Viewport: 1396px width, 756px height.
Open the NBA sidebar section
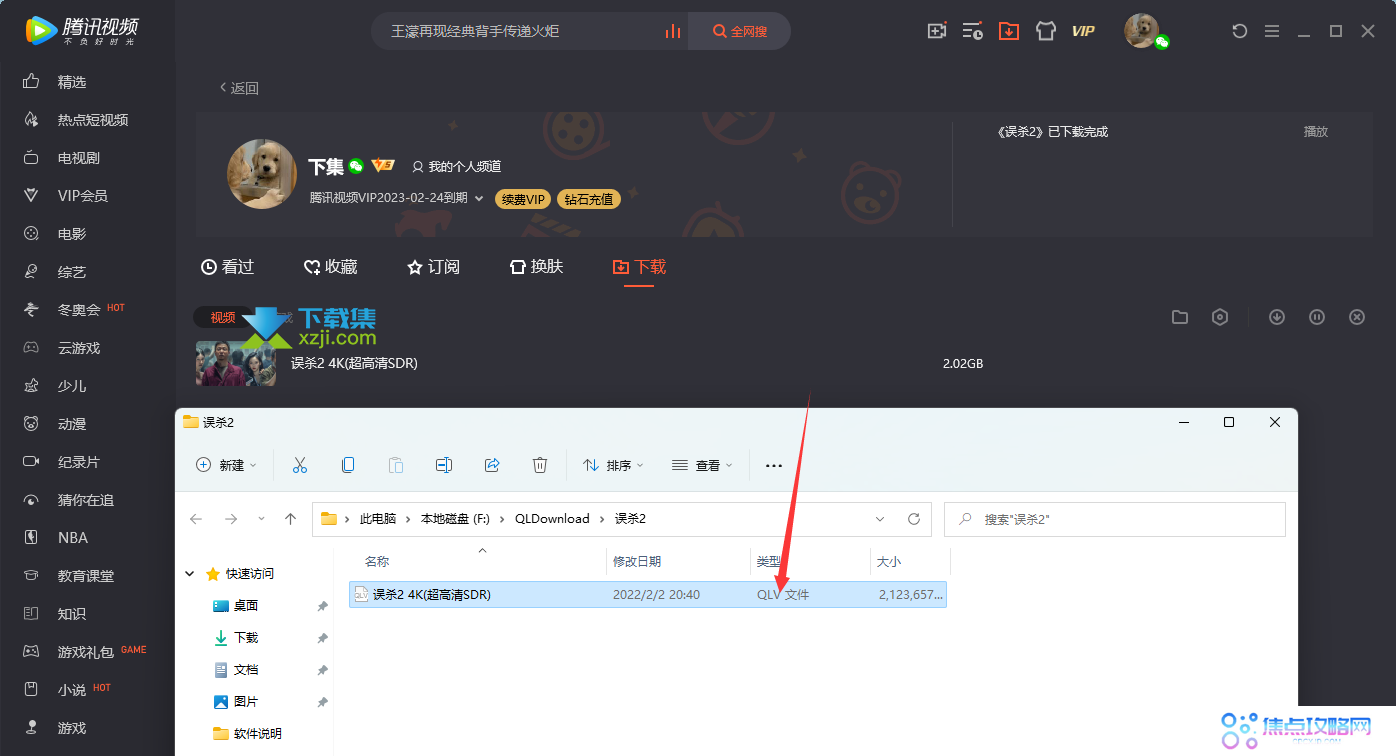click(72, 538)
